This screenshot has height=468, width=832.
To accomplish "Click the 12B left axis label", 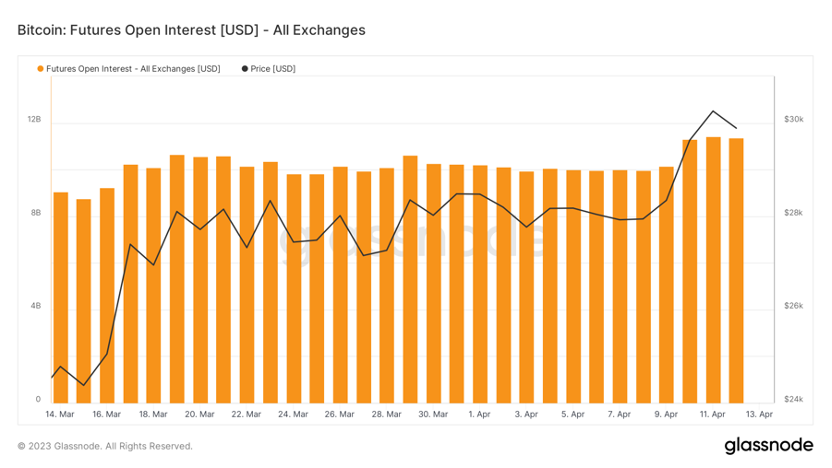I will click(x=34, y=119).
